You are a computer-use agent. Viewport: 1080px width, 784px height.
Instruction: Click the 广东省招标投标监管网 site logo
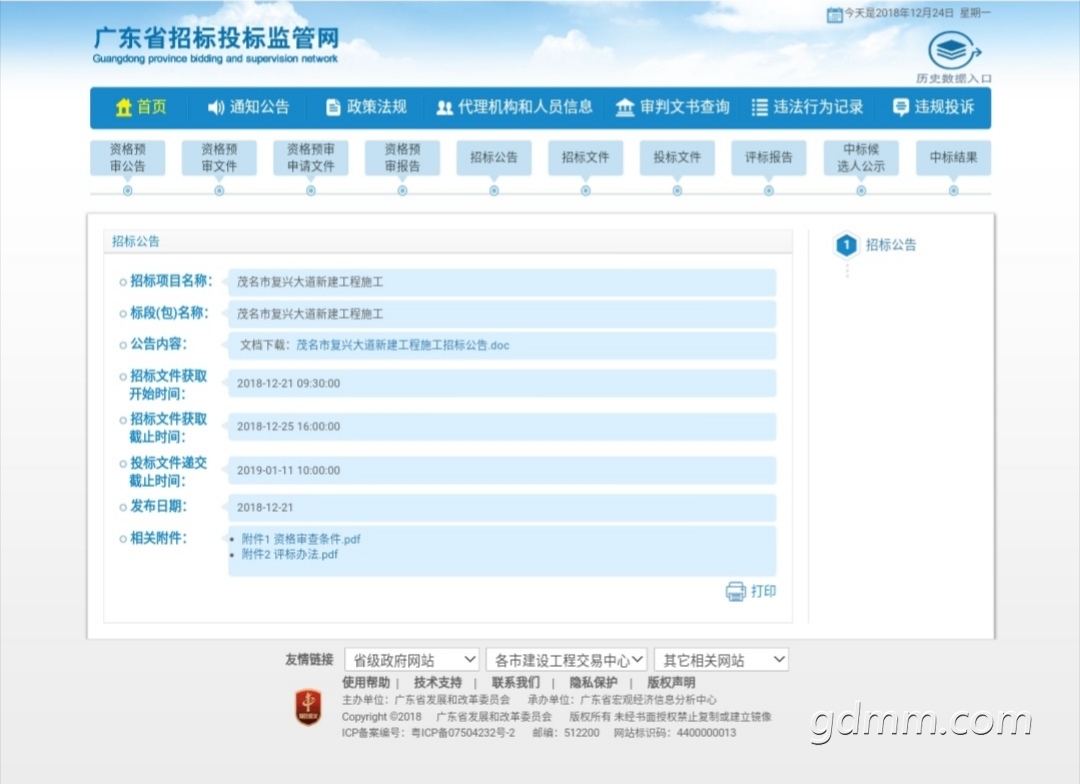coord(216,45)
